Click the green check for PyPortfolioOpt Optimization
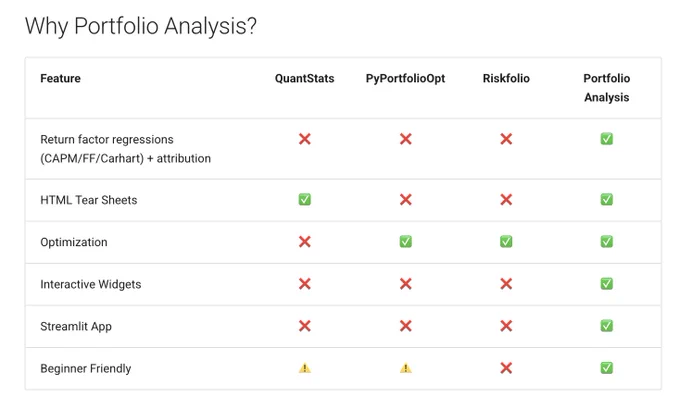This screenshot has width=680, height=410. pos(405,241)
